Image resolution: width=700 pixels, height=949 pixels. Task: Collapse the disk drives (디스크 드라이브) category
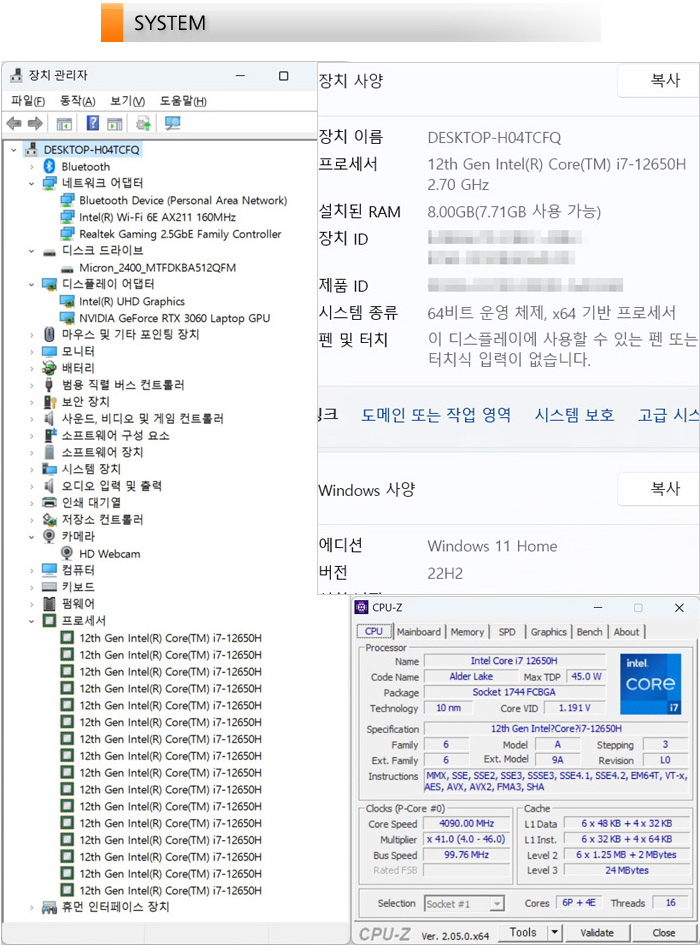pos(31,251)
